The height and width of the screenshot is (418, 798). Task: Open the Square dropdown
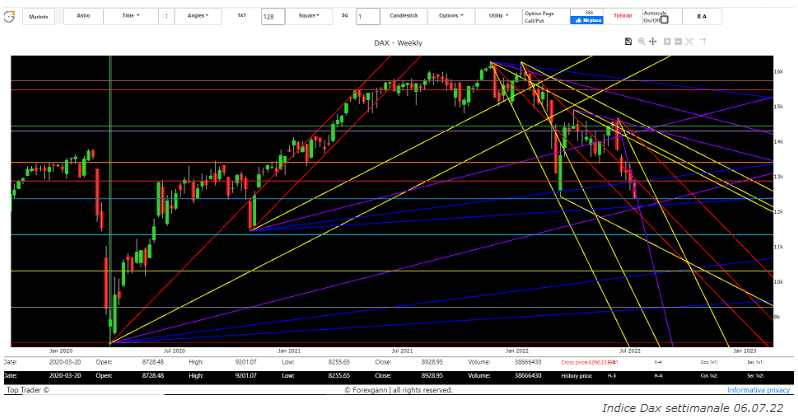click(x=307, y=17)
